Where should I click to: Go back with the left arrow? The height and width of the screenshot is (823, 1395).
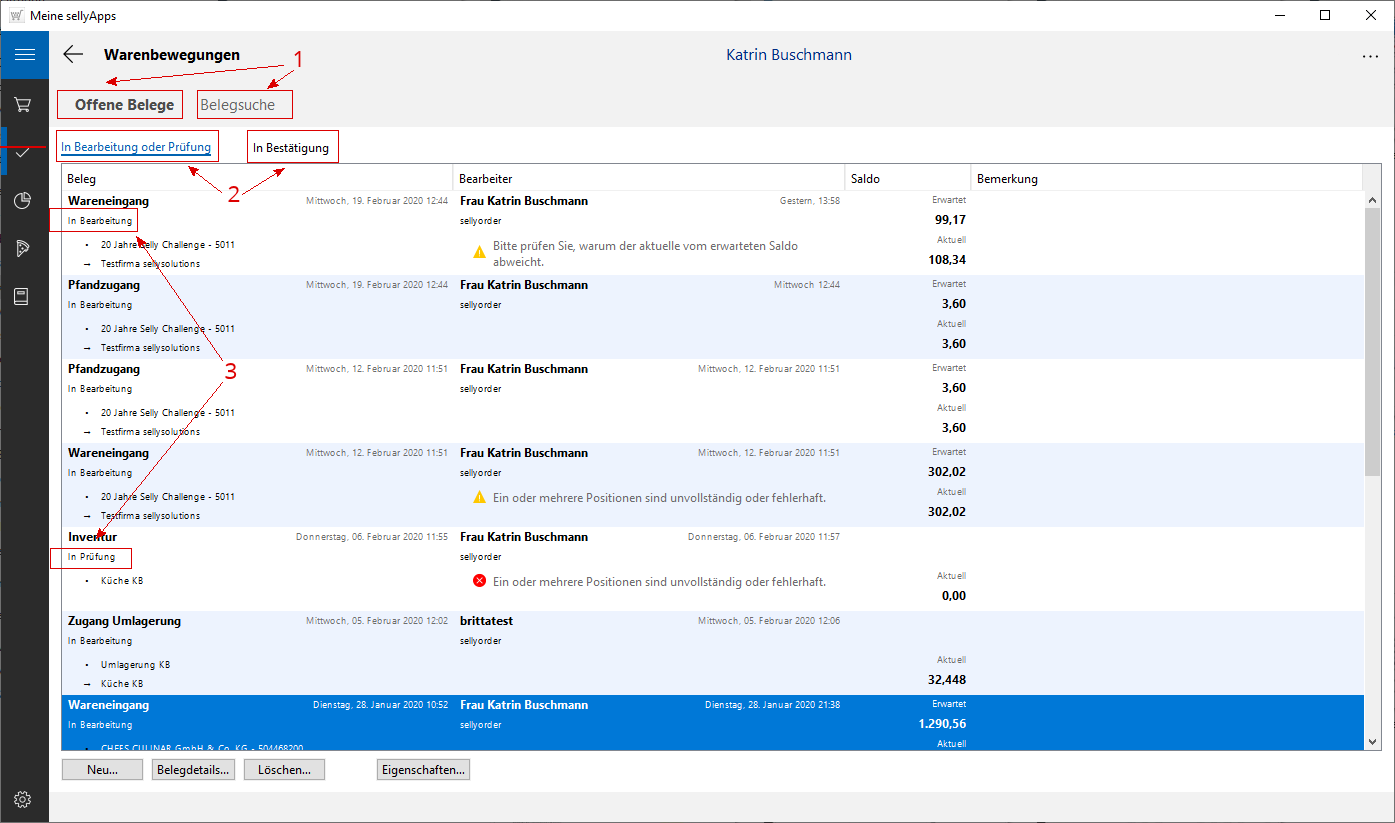[73, 55]
